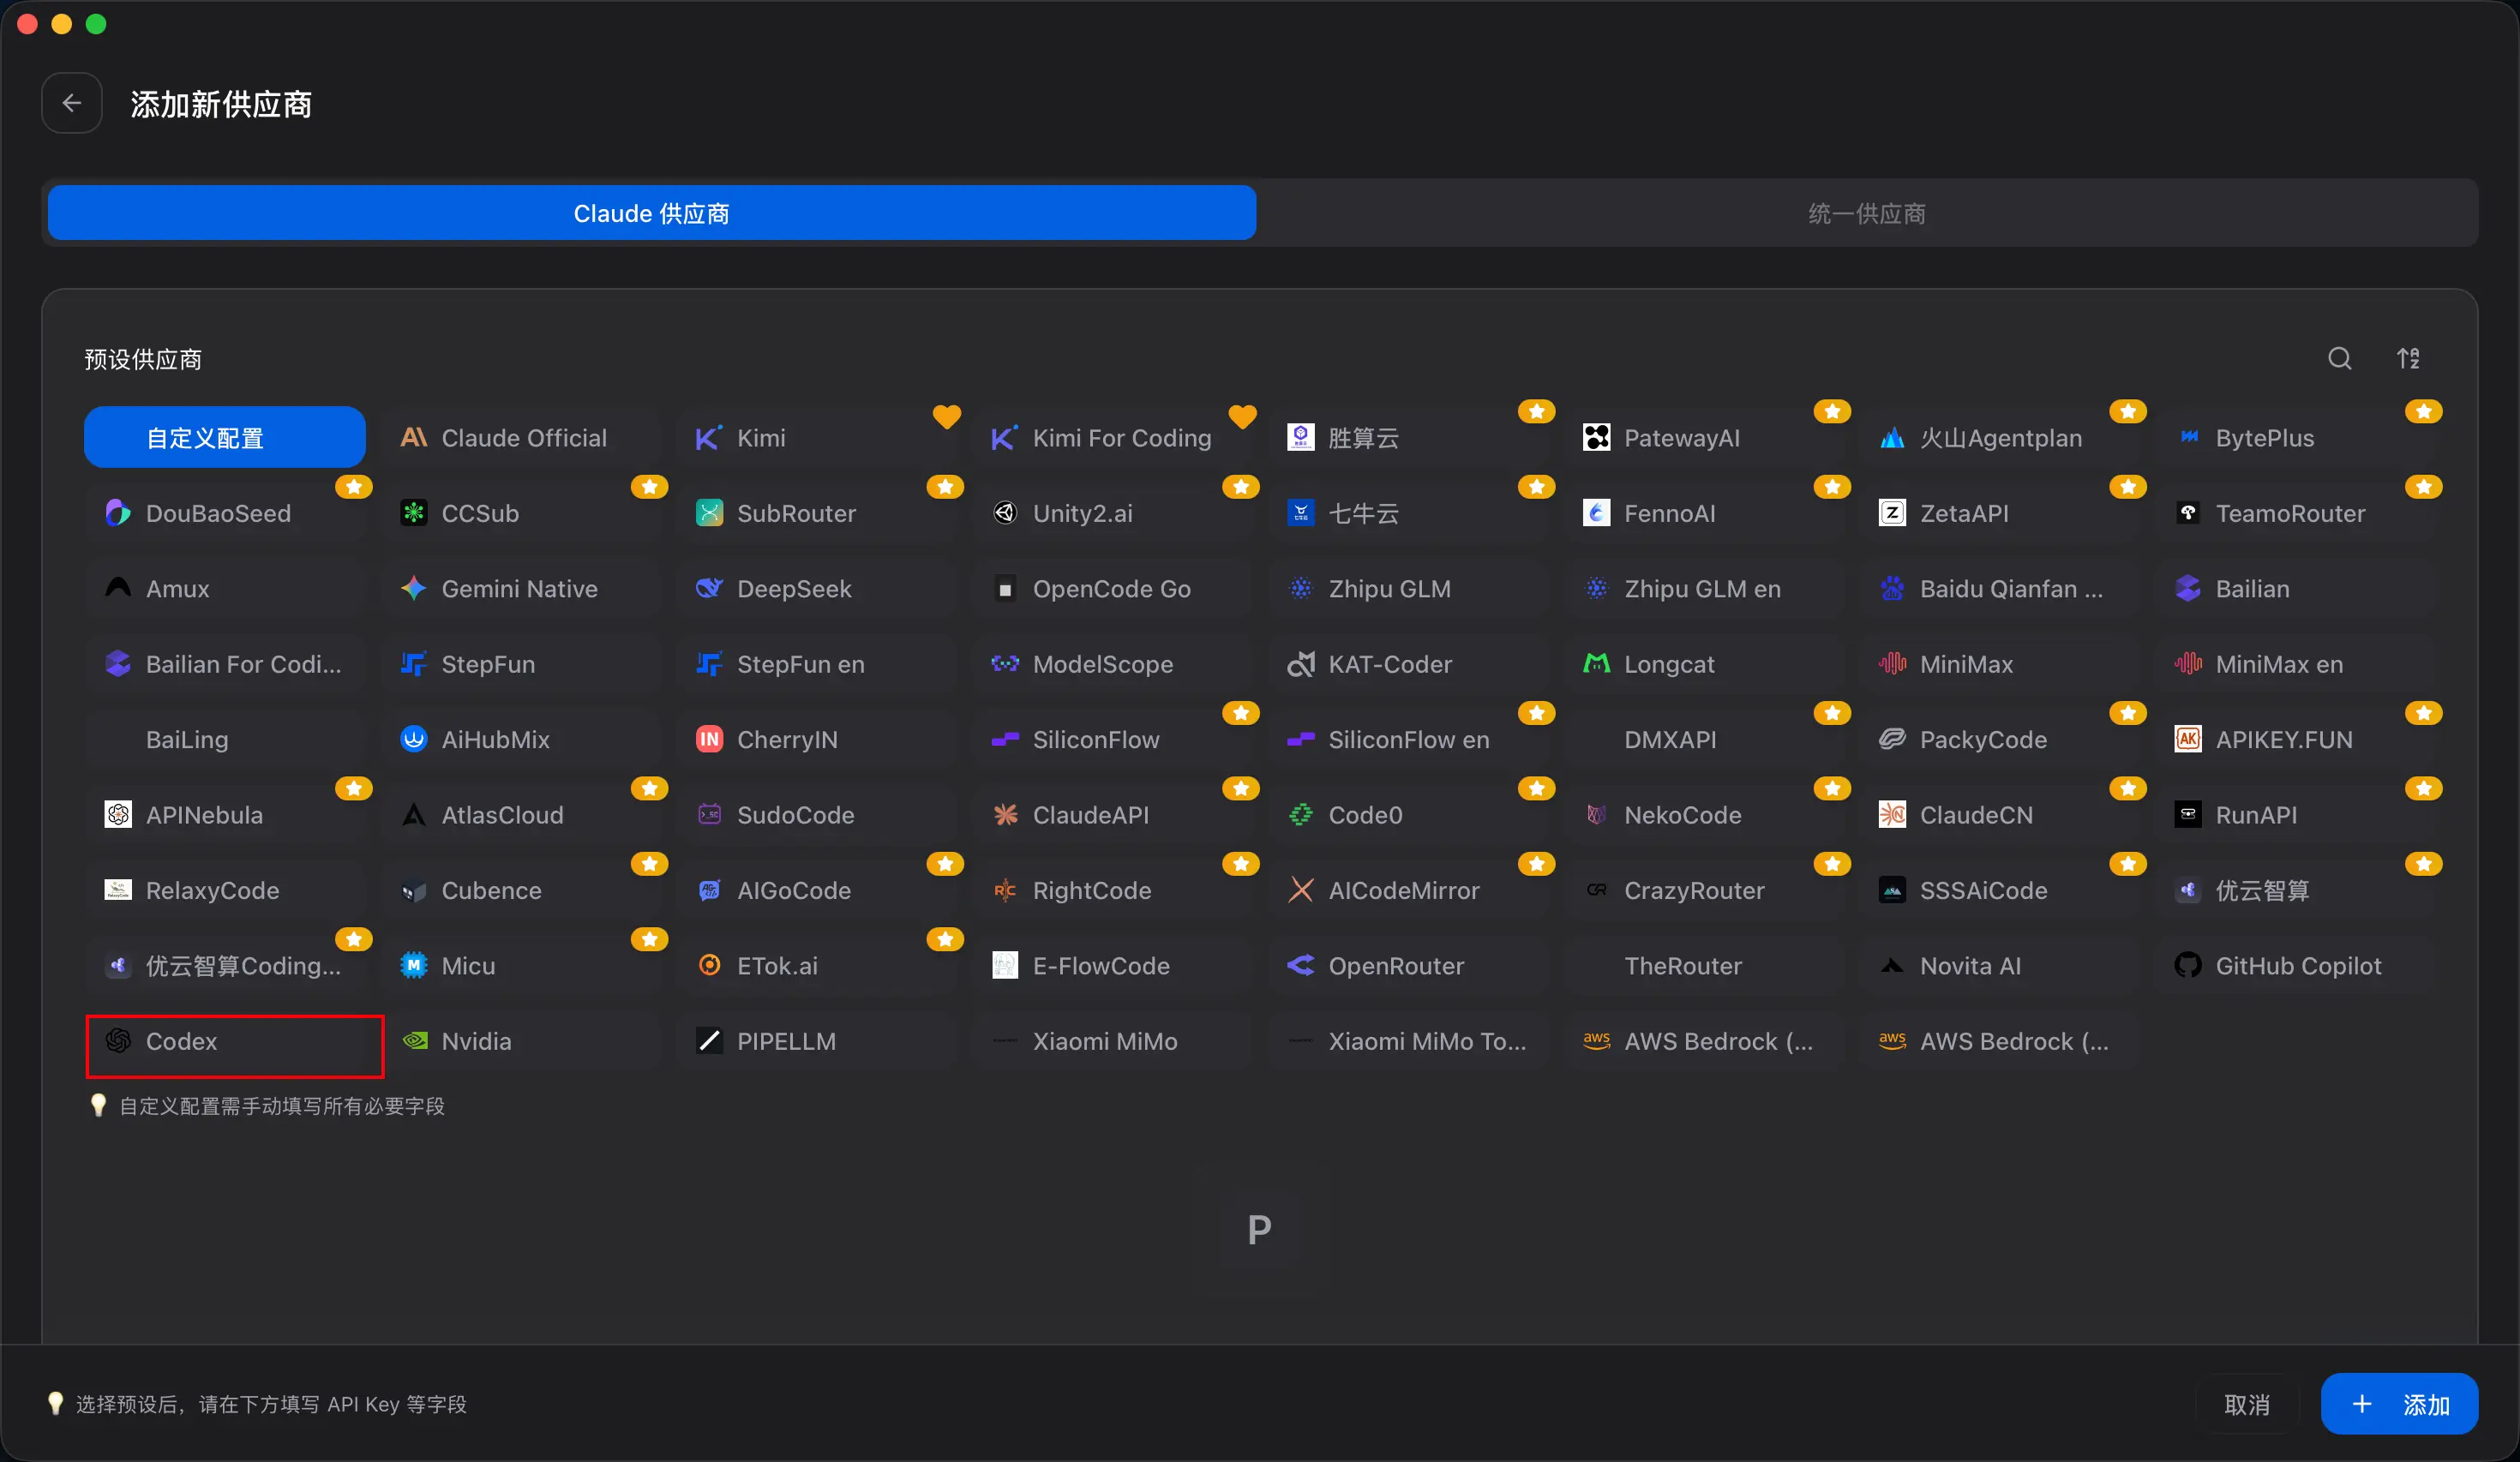Go back using the arrow button
Viewport: 2520px width, 1462px height.
(72, 103)
